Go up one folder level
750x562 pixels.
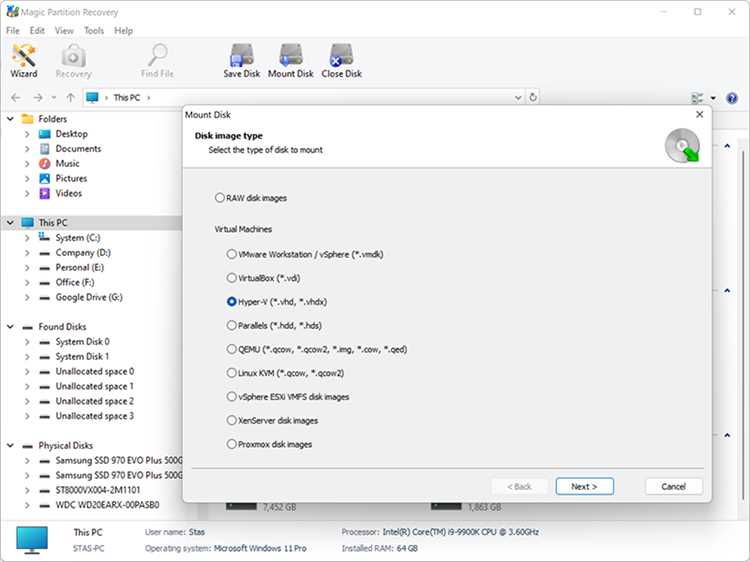70,98
